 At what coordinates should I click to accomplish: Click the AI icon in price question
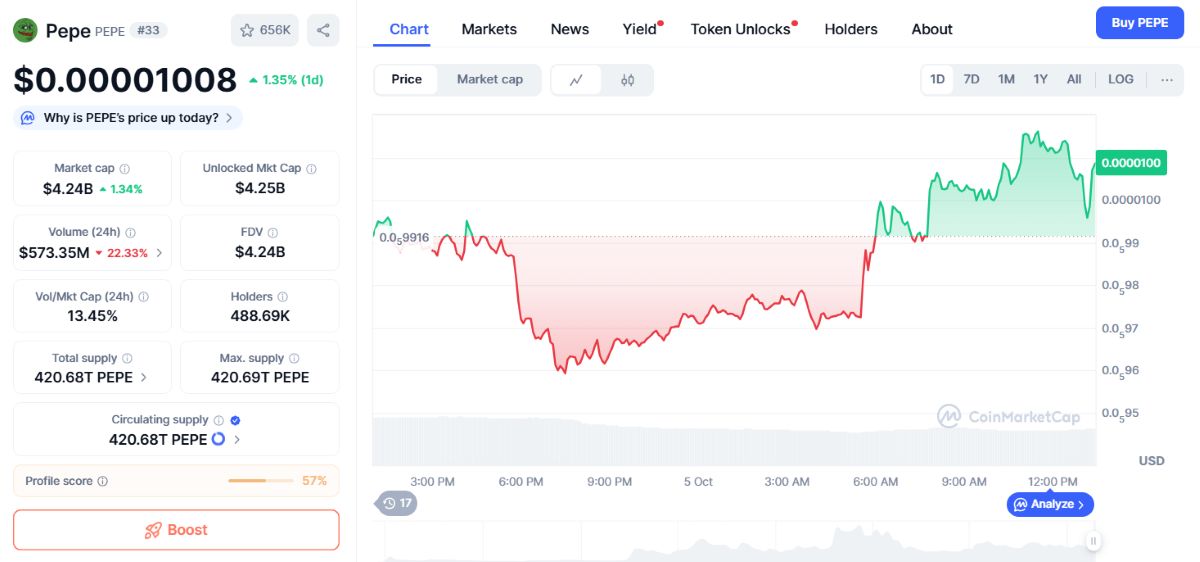coord(26,118)
